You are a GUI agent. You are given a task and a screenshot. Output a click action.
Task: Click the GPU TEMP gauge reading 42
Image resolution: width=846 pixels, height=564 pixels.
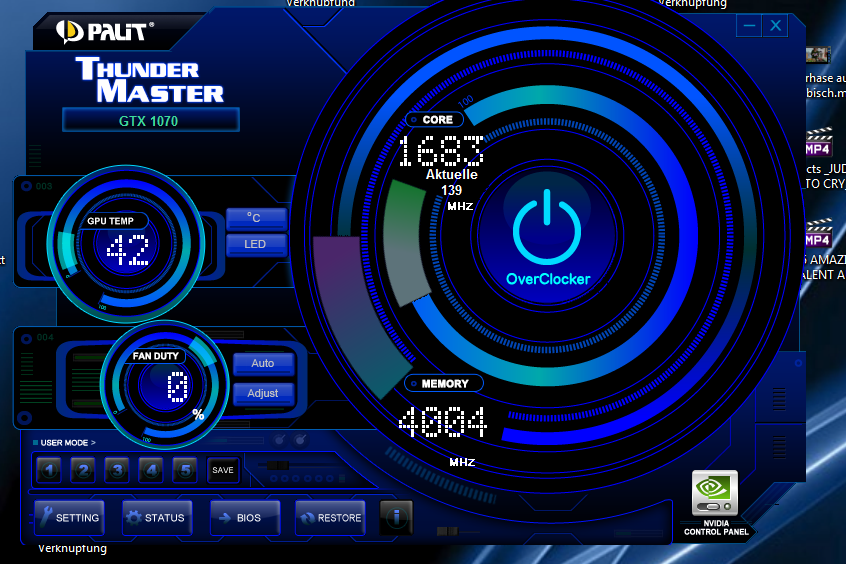pyautogui.click(x=127, y=250)
